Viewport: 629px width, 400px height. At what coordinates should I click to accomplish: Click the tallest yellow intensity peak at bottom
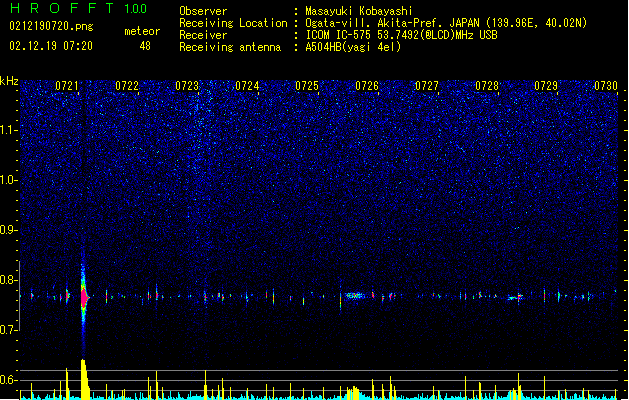tap(84, 379)
